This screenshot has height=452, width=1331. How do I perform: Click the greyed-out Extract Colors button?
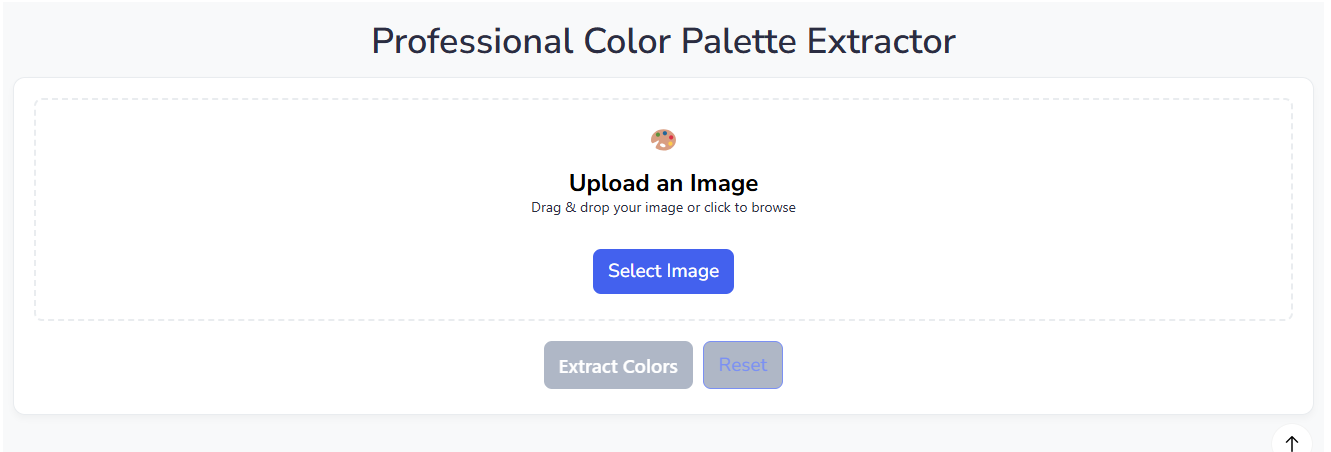(618, 366)
